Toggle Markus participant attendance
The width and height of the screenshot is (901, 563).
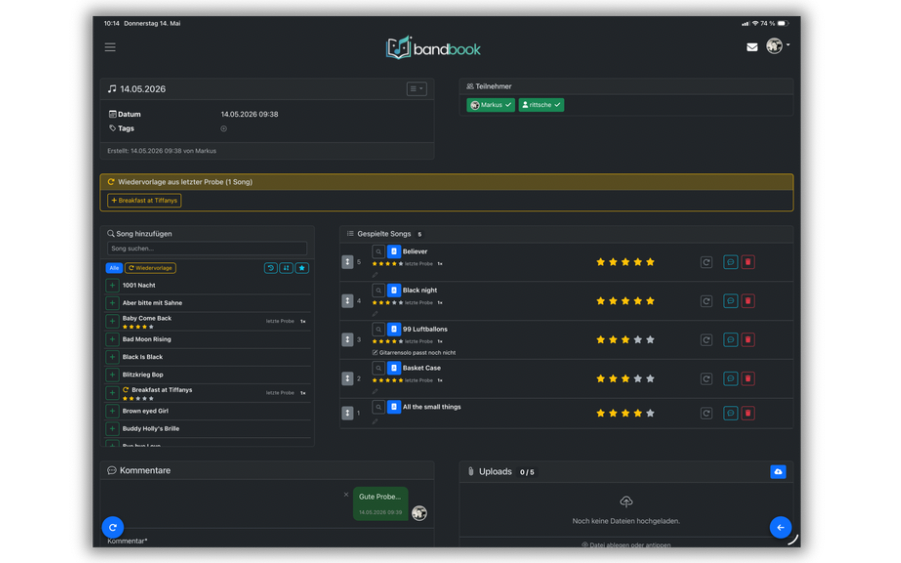(x=491, y=105)
